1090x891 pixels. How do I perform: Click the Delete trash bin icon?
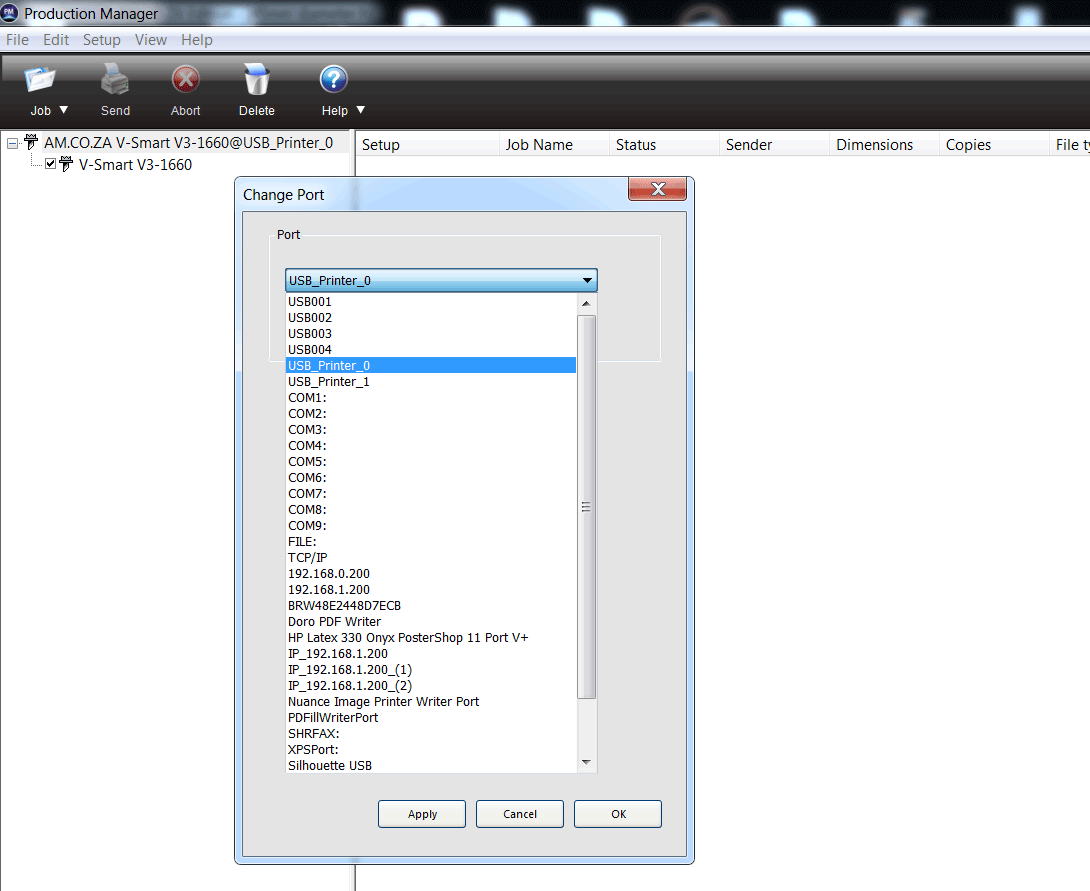256,80
